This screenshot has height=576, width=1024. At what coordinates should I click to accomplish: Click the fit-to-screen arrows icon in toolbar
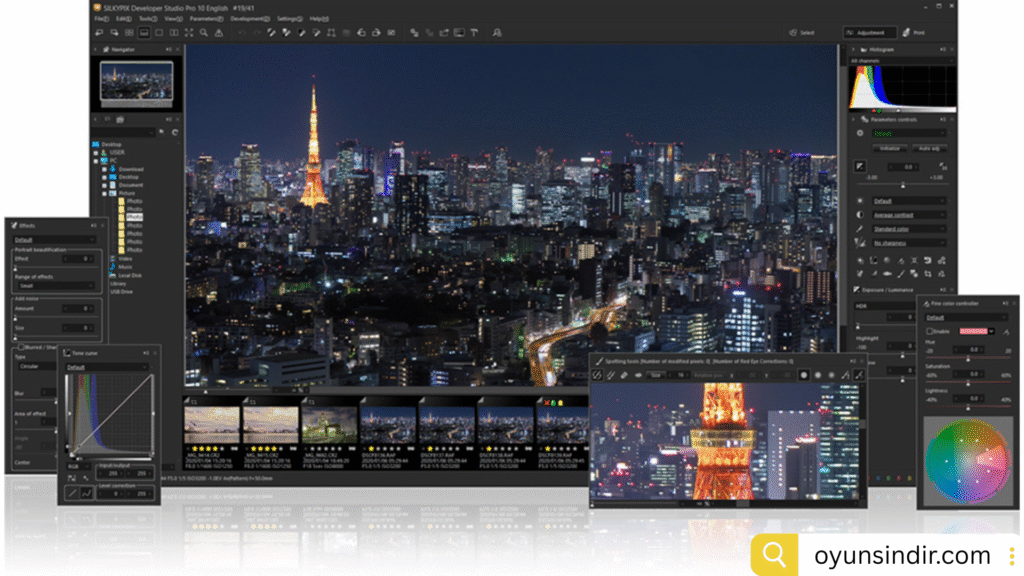(x=188, y=33)
